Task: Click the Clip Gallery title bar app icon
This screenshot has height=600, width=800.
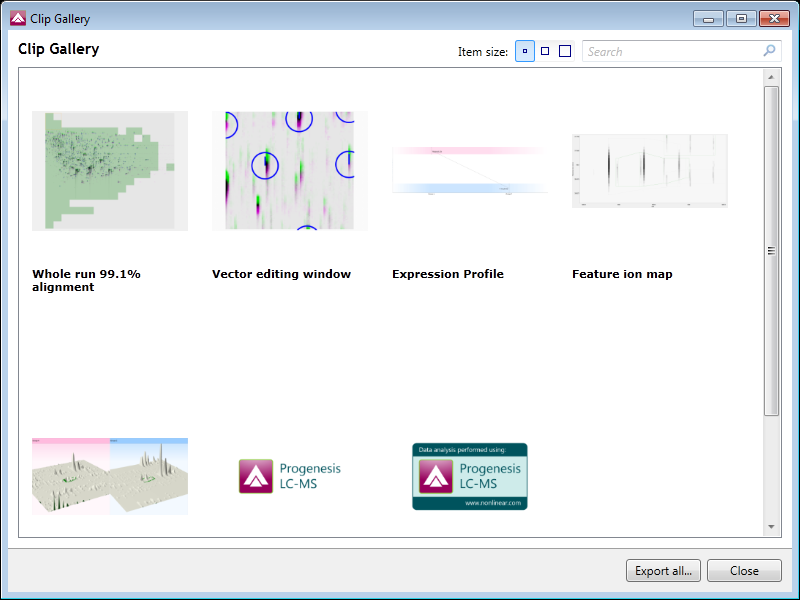Action: 18,18
